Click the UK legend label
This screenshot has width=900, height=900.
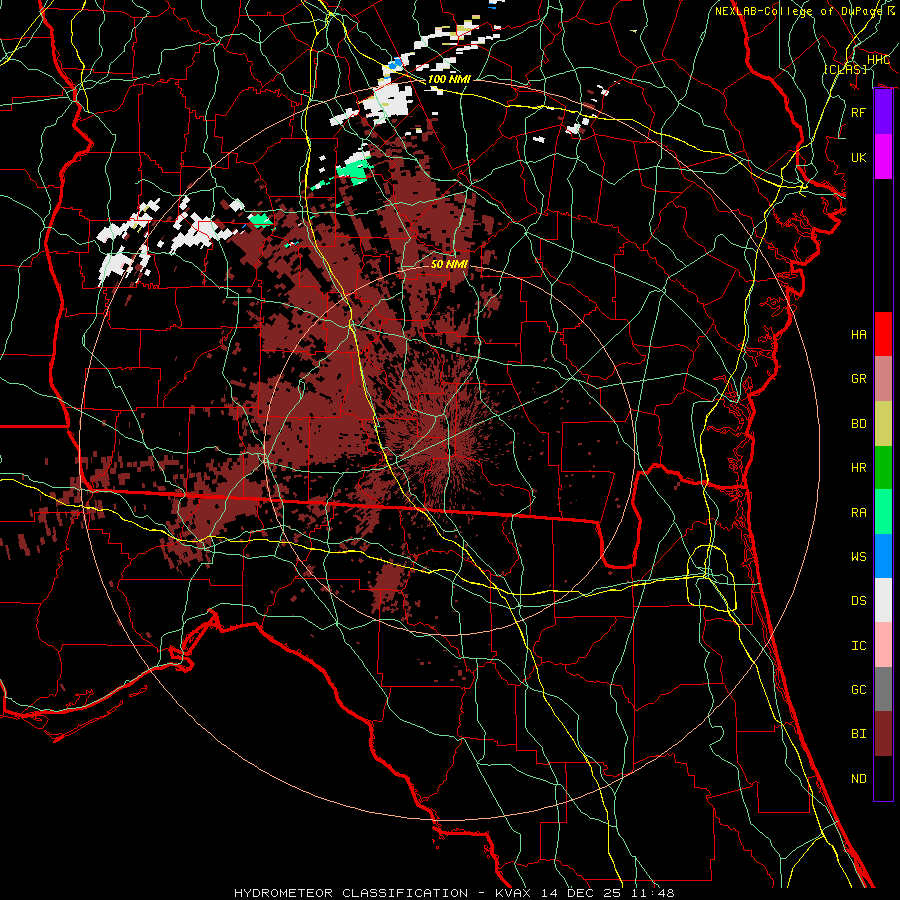(858, 157)
